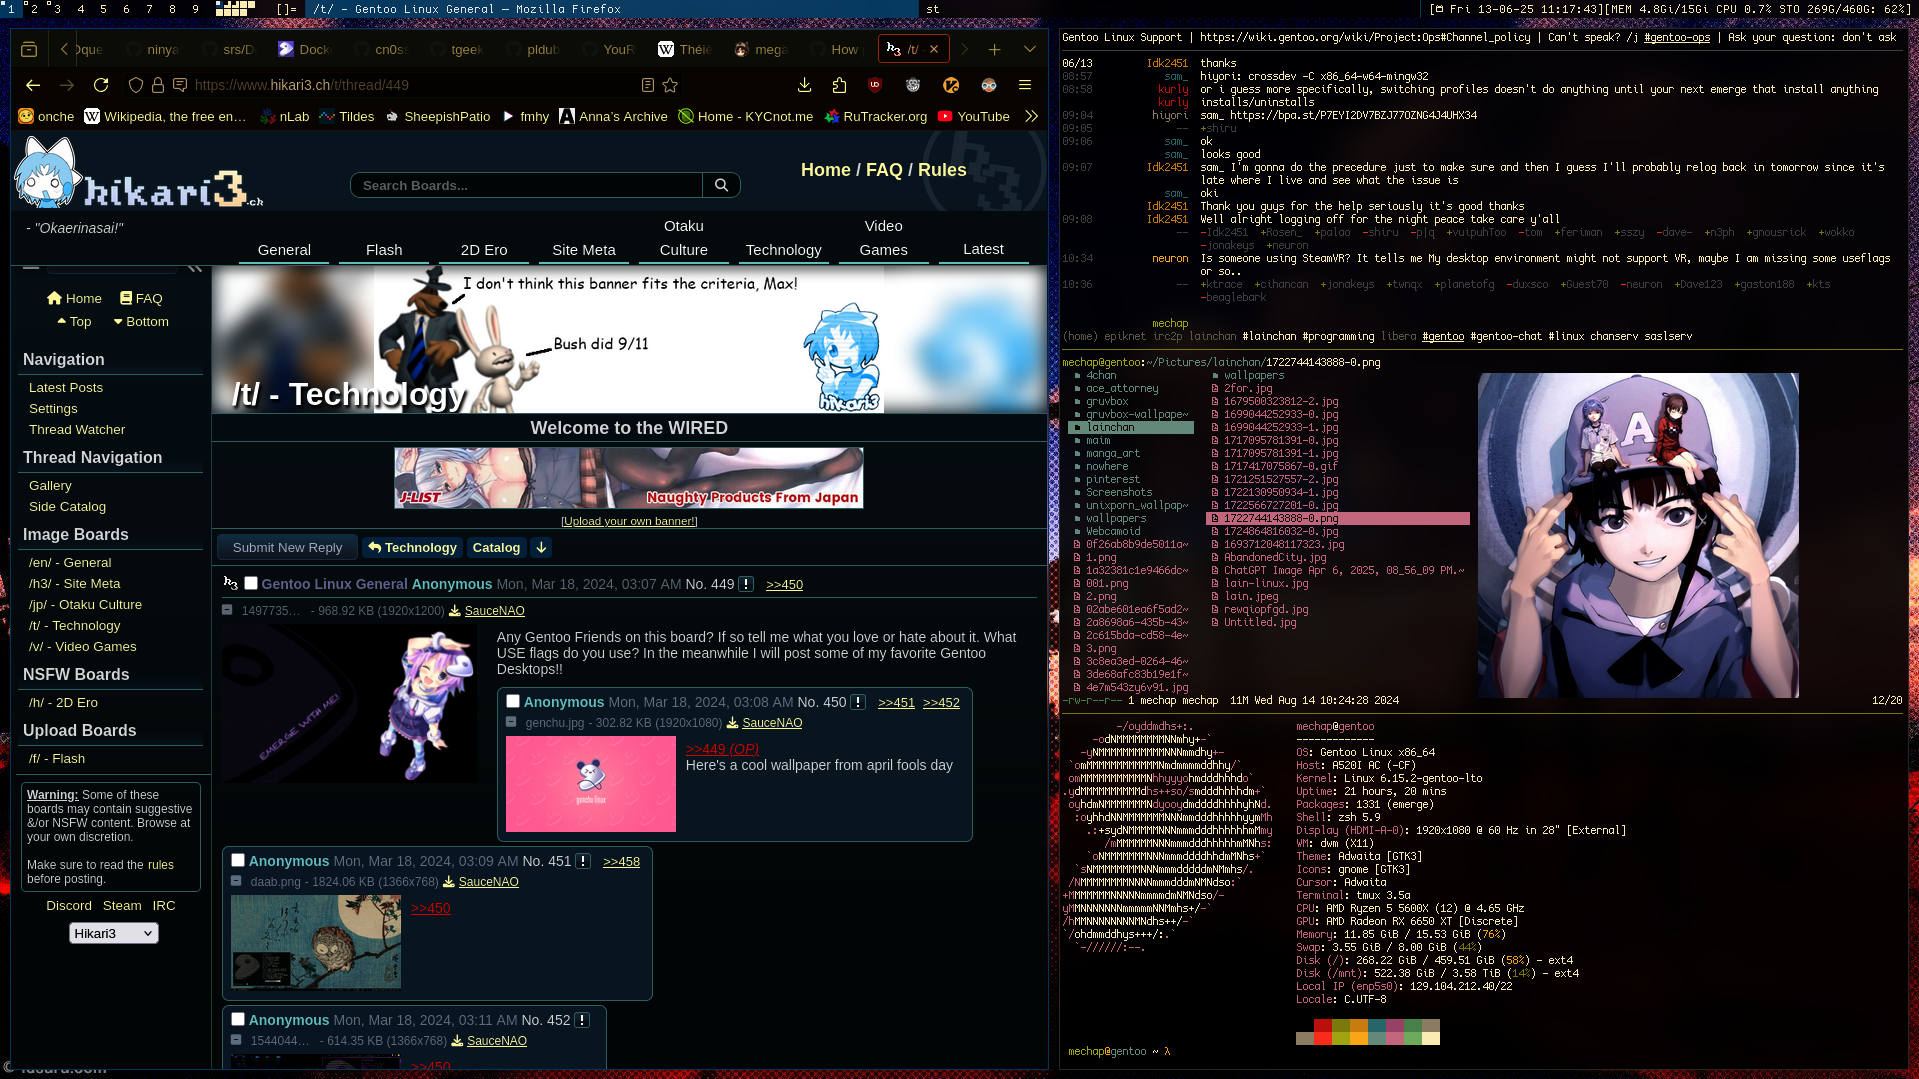
Task: Show more bookmarks with the overflow chevron
Action: [x=1031, y=116]
